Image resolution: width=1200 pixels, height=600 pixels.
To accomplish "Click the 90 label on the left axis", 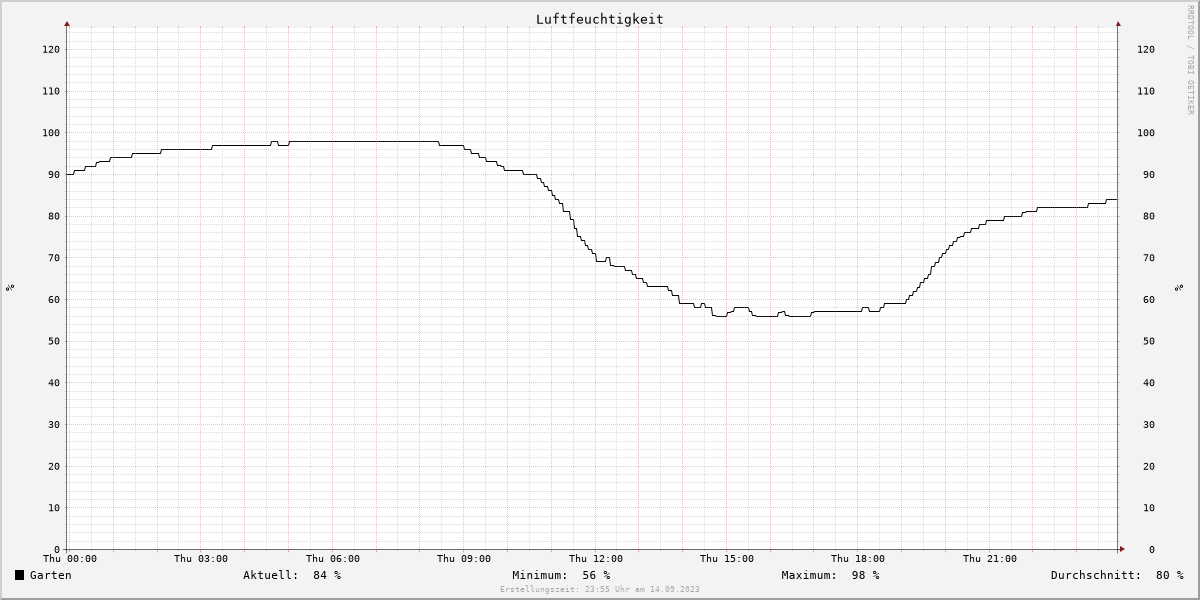I will coord(54,175).
